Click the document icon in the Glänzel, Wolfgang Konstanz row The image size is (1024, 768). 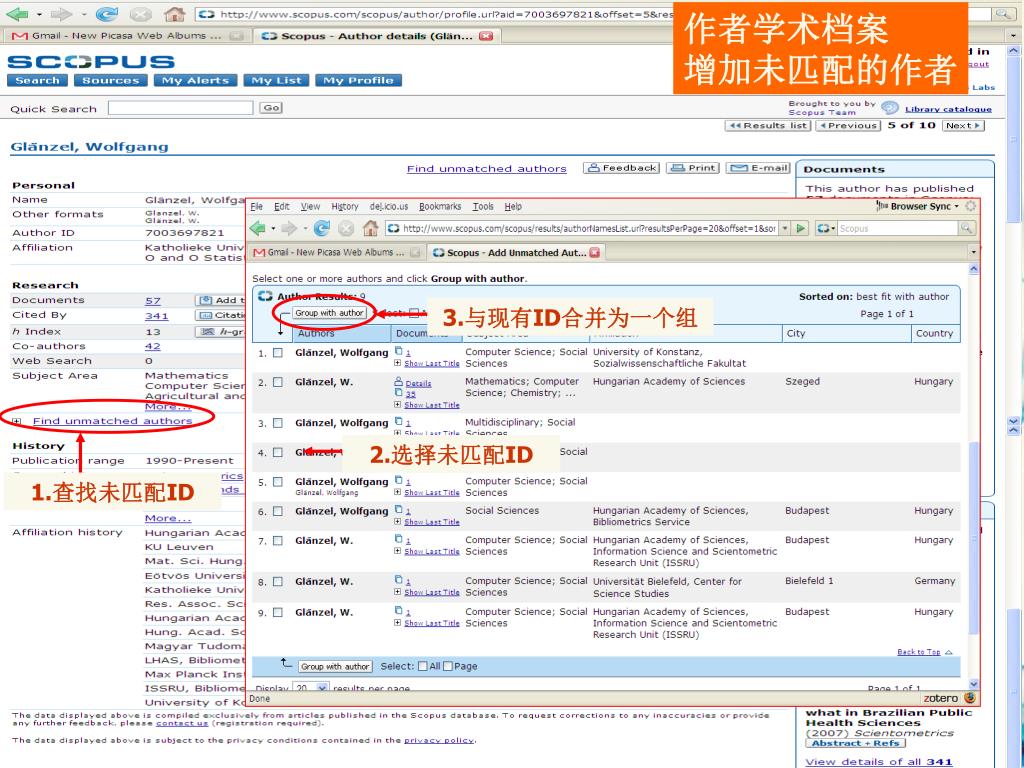pyautogui.click(x=398, y=351)
